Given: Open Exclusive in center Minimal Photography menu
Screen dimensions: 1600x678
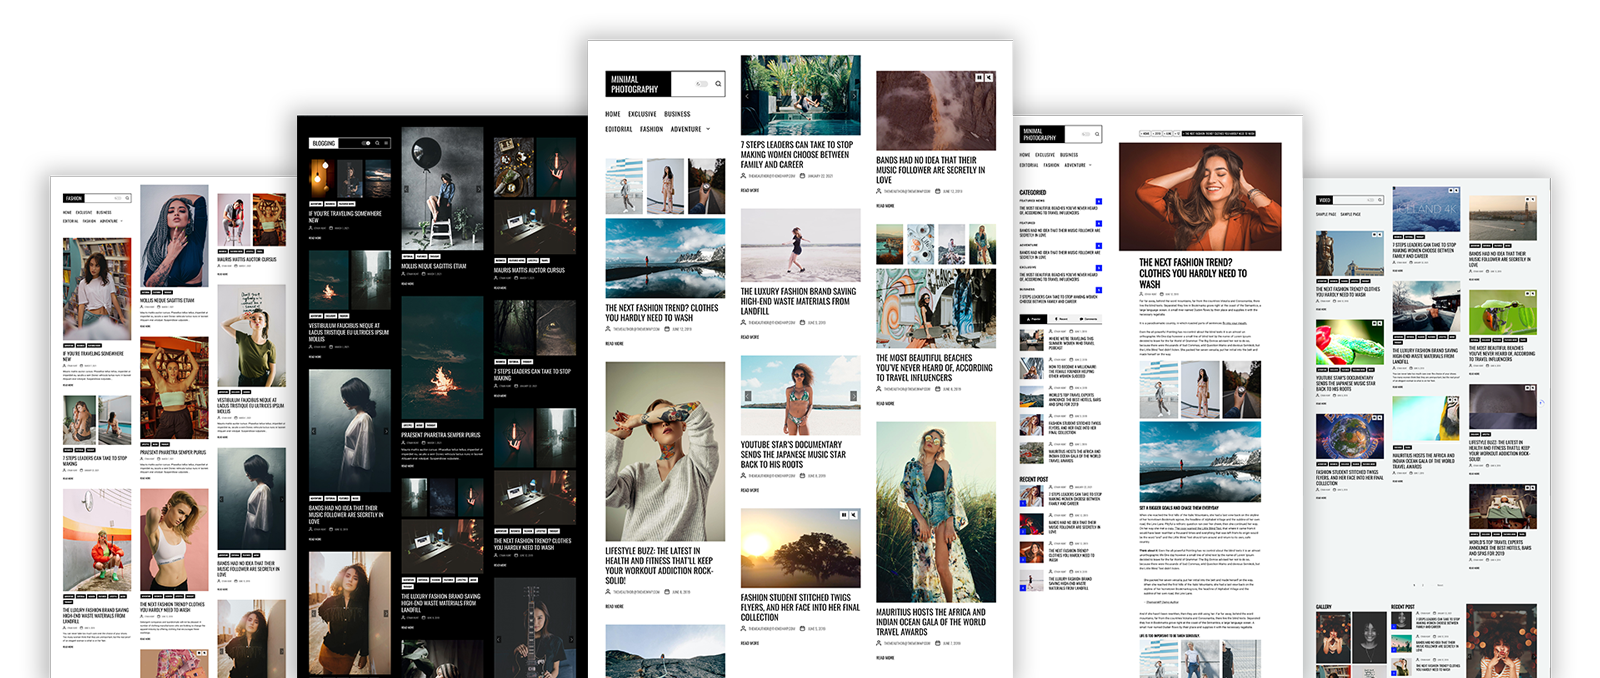Looking at the screenshot, I should coord(642,114).
